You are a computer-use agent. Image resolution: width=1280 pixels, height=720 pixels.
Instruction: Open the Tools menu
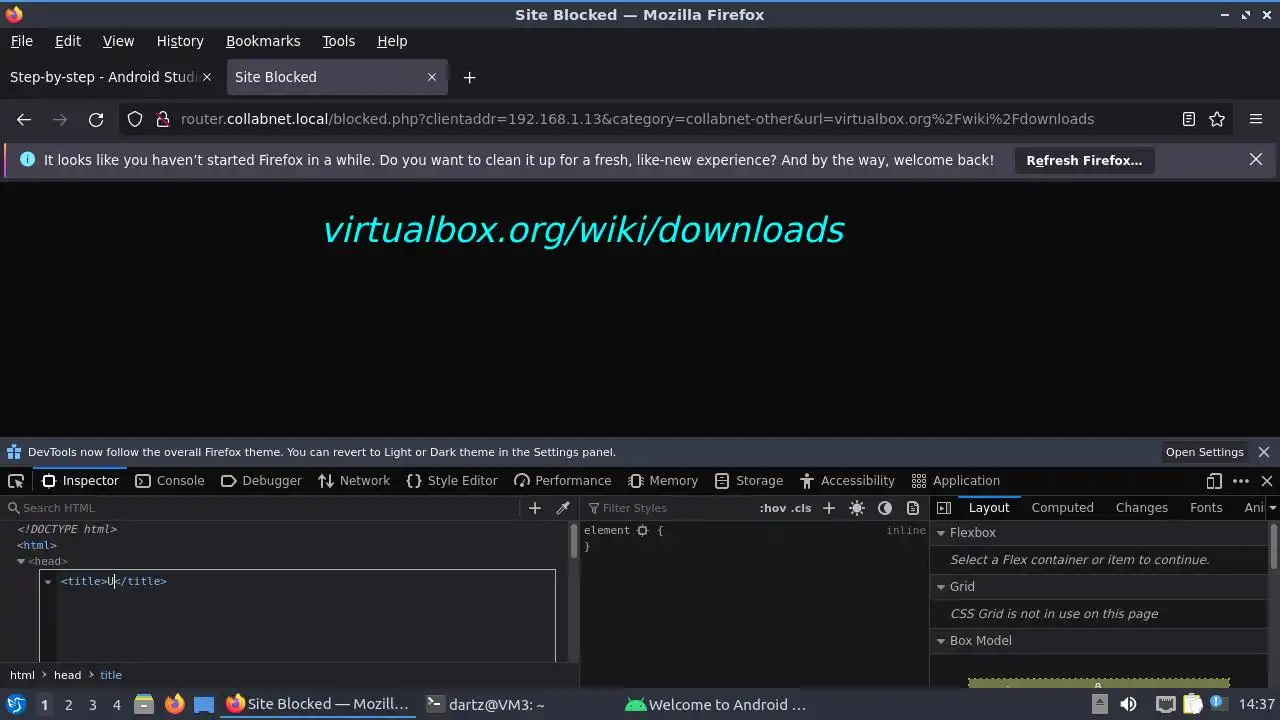click(338, 41)
